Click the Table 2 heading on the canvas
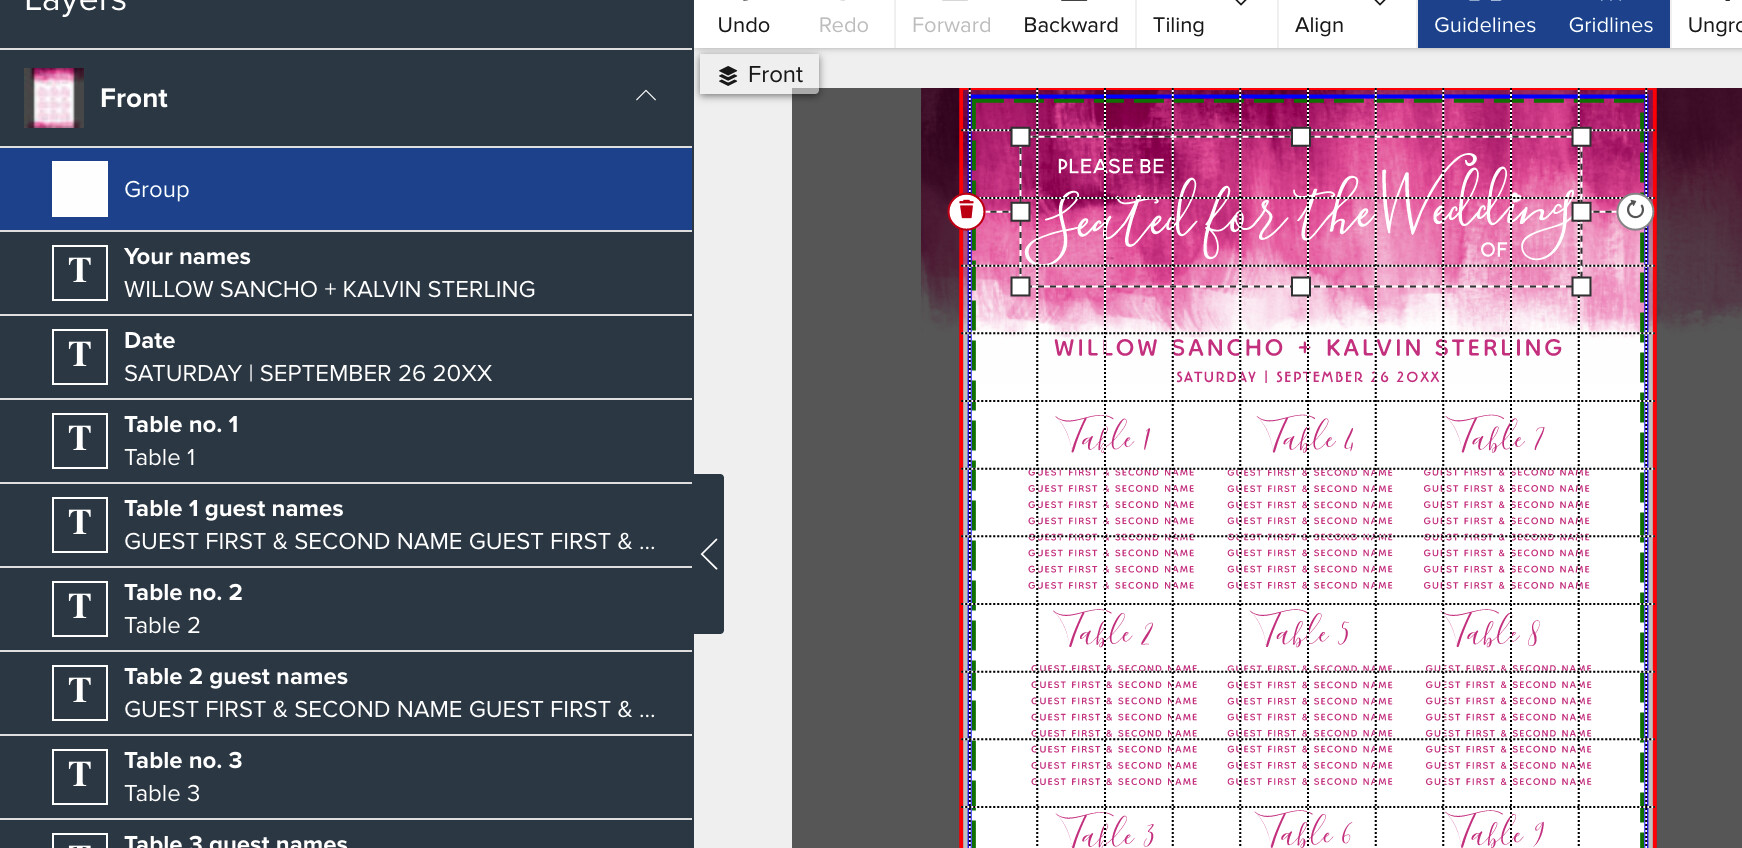 (x=1106, y=631)
